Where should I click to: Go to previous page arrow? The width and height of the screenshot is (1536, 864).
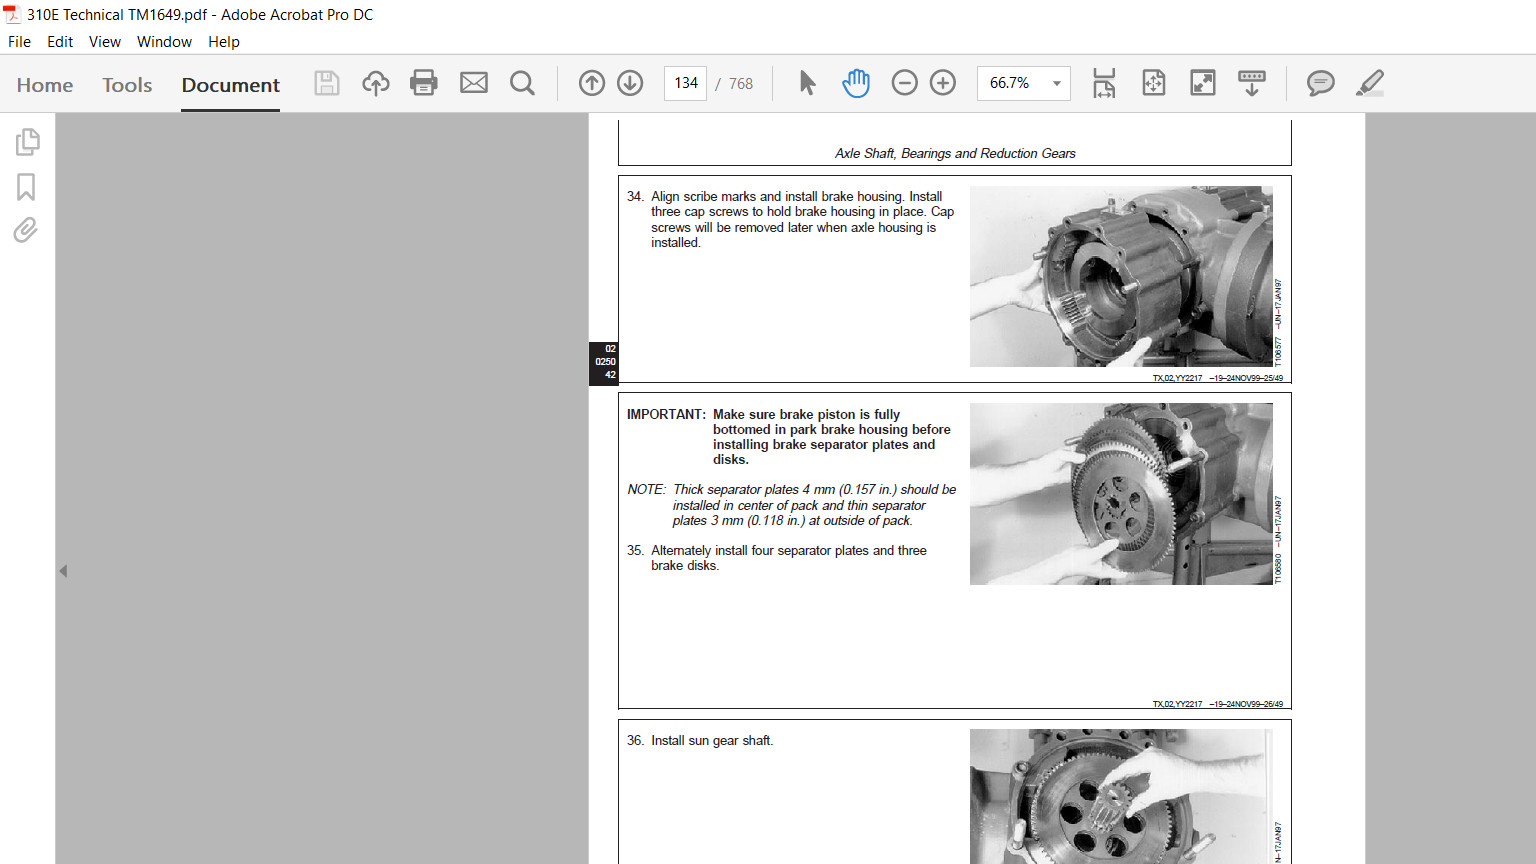pos(592,83)
